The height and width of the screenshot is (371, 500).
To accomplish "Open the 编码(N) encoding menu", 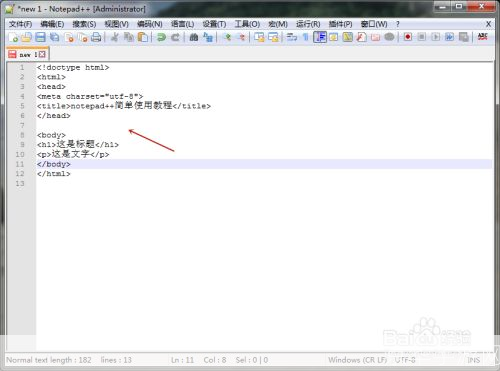I will tap(150, 24).
